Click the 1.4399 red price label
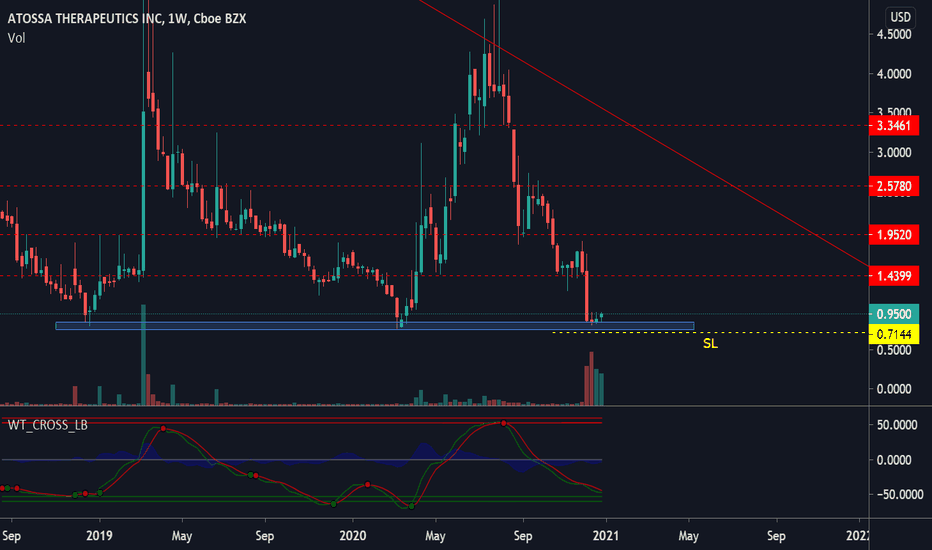Image resolution: width=932 pixels, height=550 pixels. pyautogui.click(x=893, y=276)
